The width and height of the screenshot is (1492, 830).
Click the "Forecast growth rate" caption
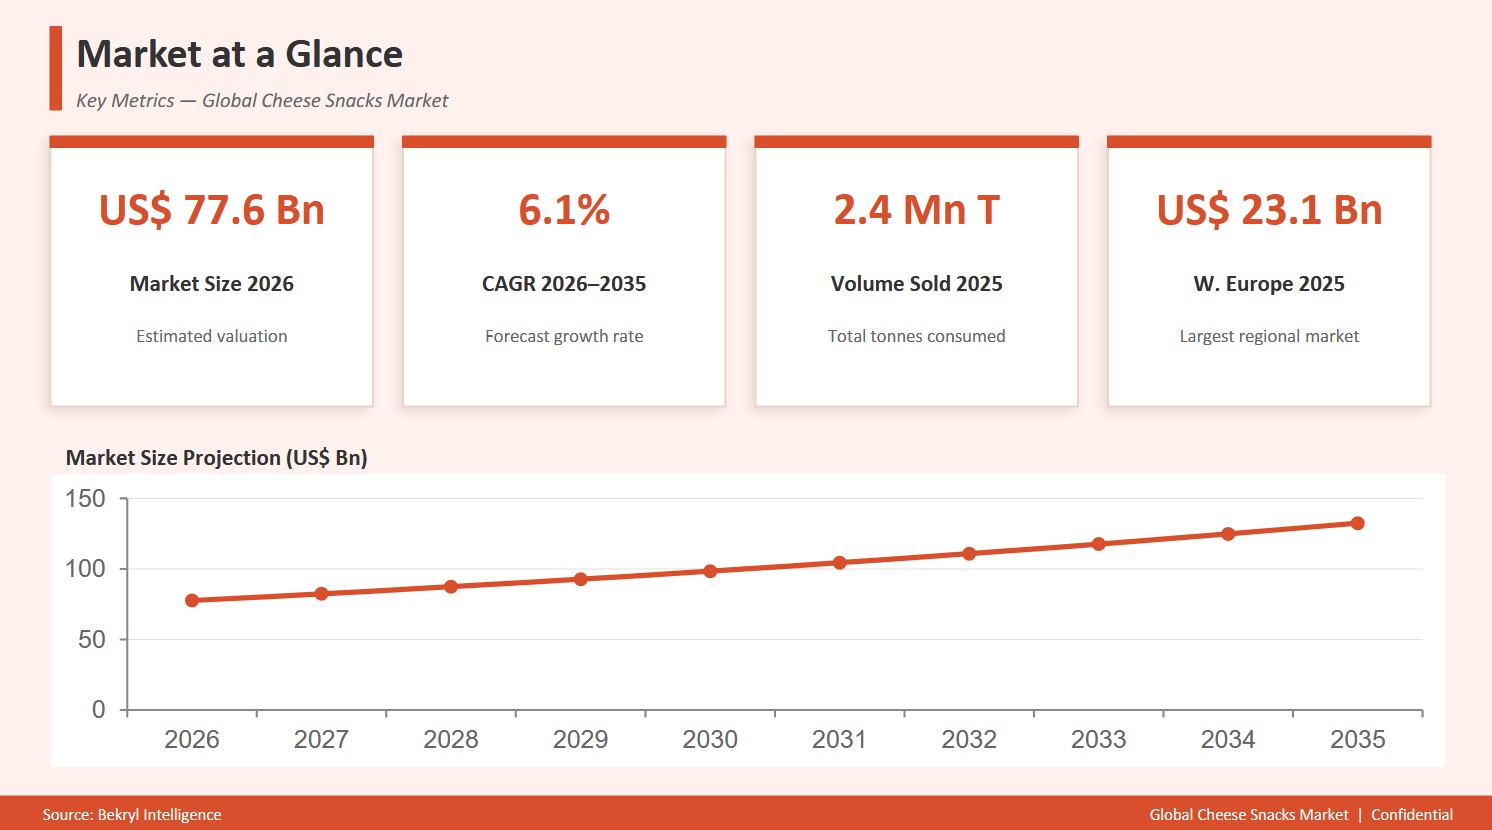click(x=564, y=336)
